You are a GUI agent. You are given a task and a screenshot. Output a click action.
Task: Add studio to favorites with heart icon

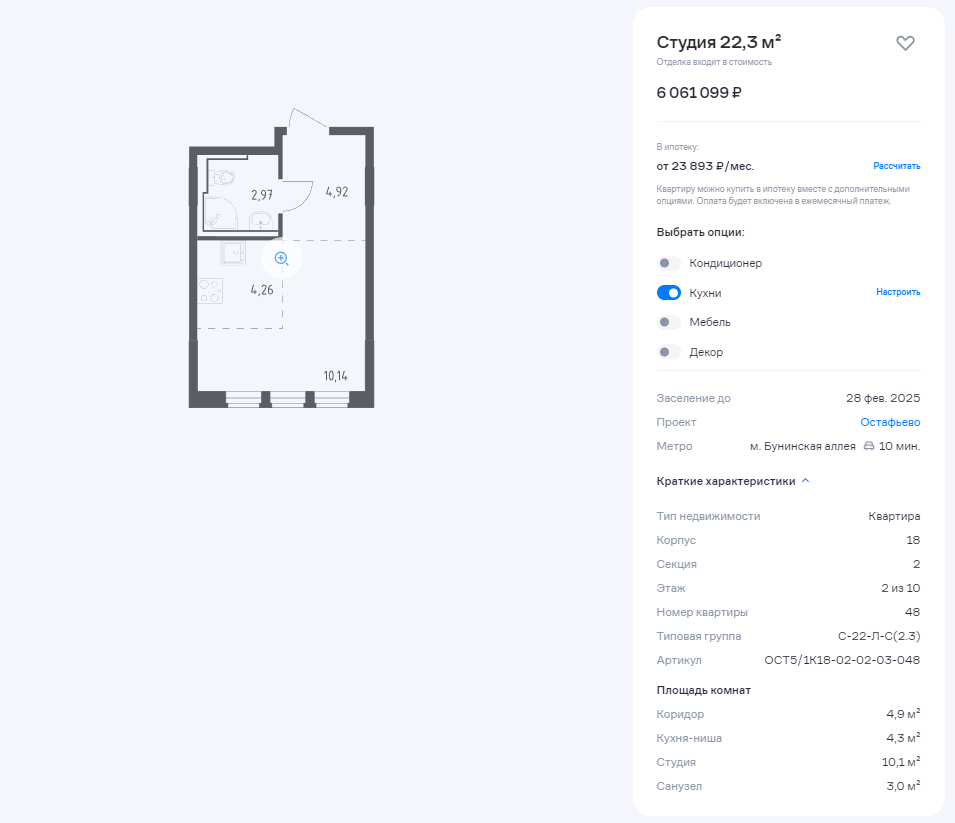coord(905,43)
